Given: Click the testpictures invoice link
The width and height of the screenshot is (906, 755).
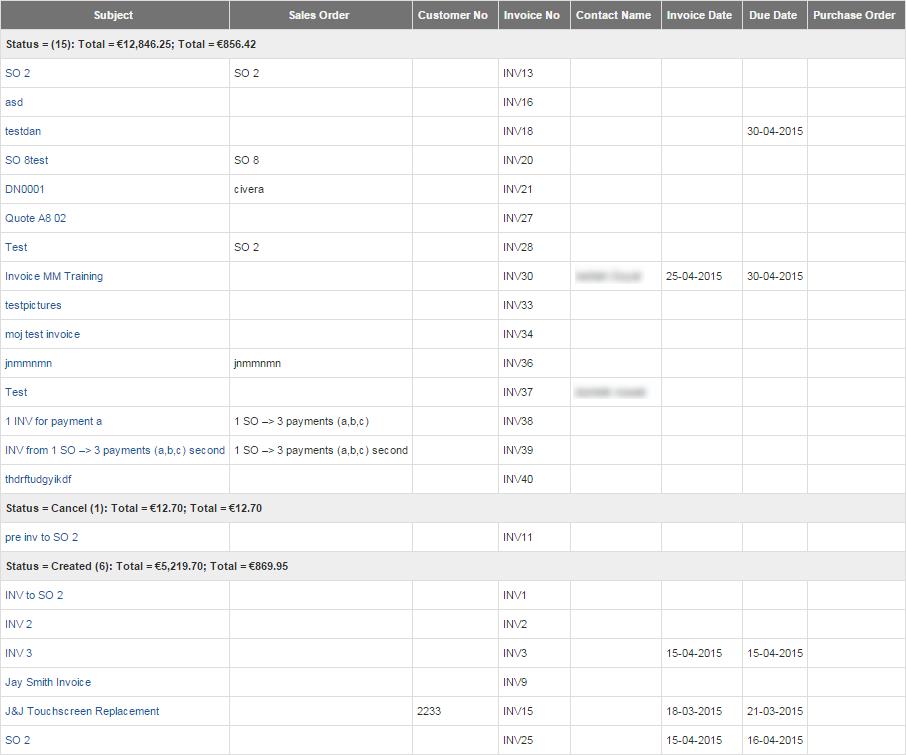Looking at the screenshot, I should pos(33,305).
